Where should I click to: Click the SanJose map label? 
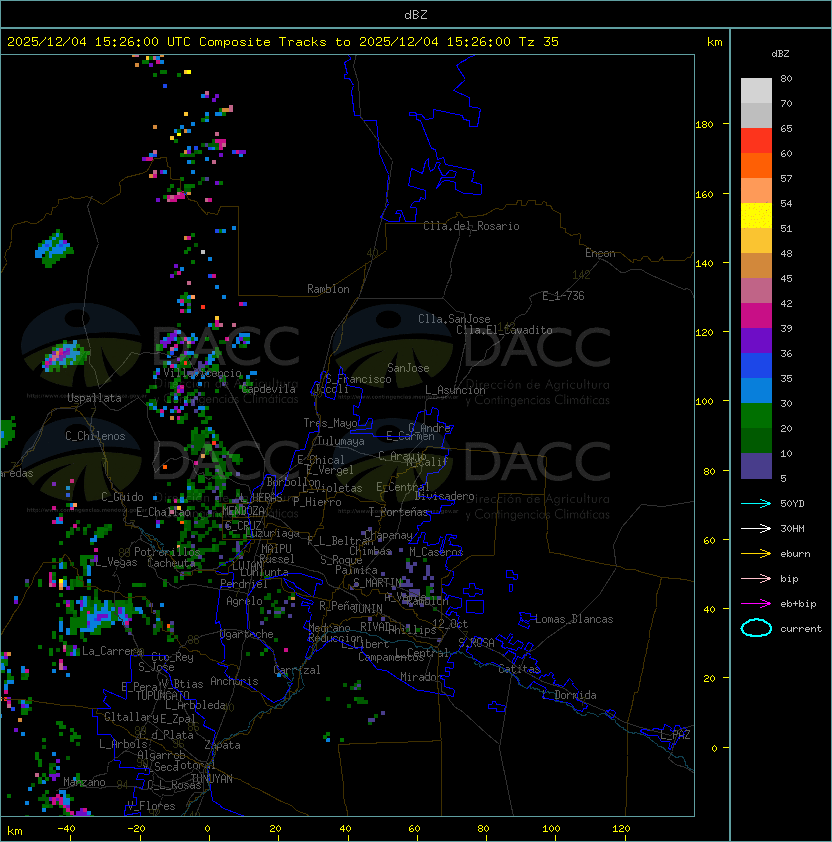(x=408, y=368)
